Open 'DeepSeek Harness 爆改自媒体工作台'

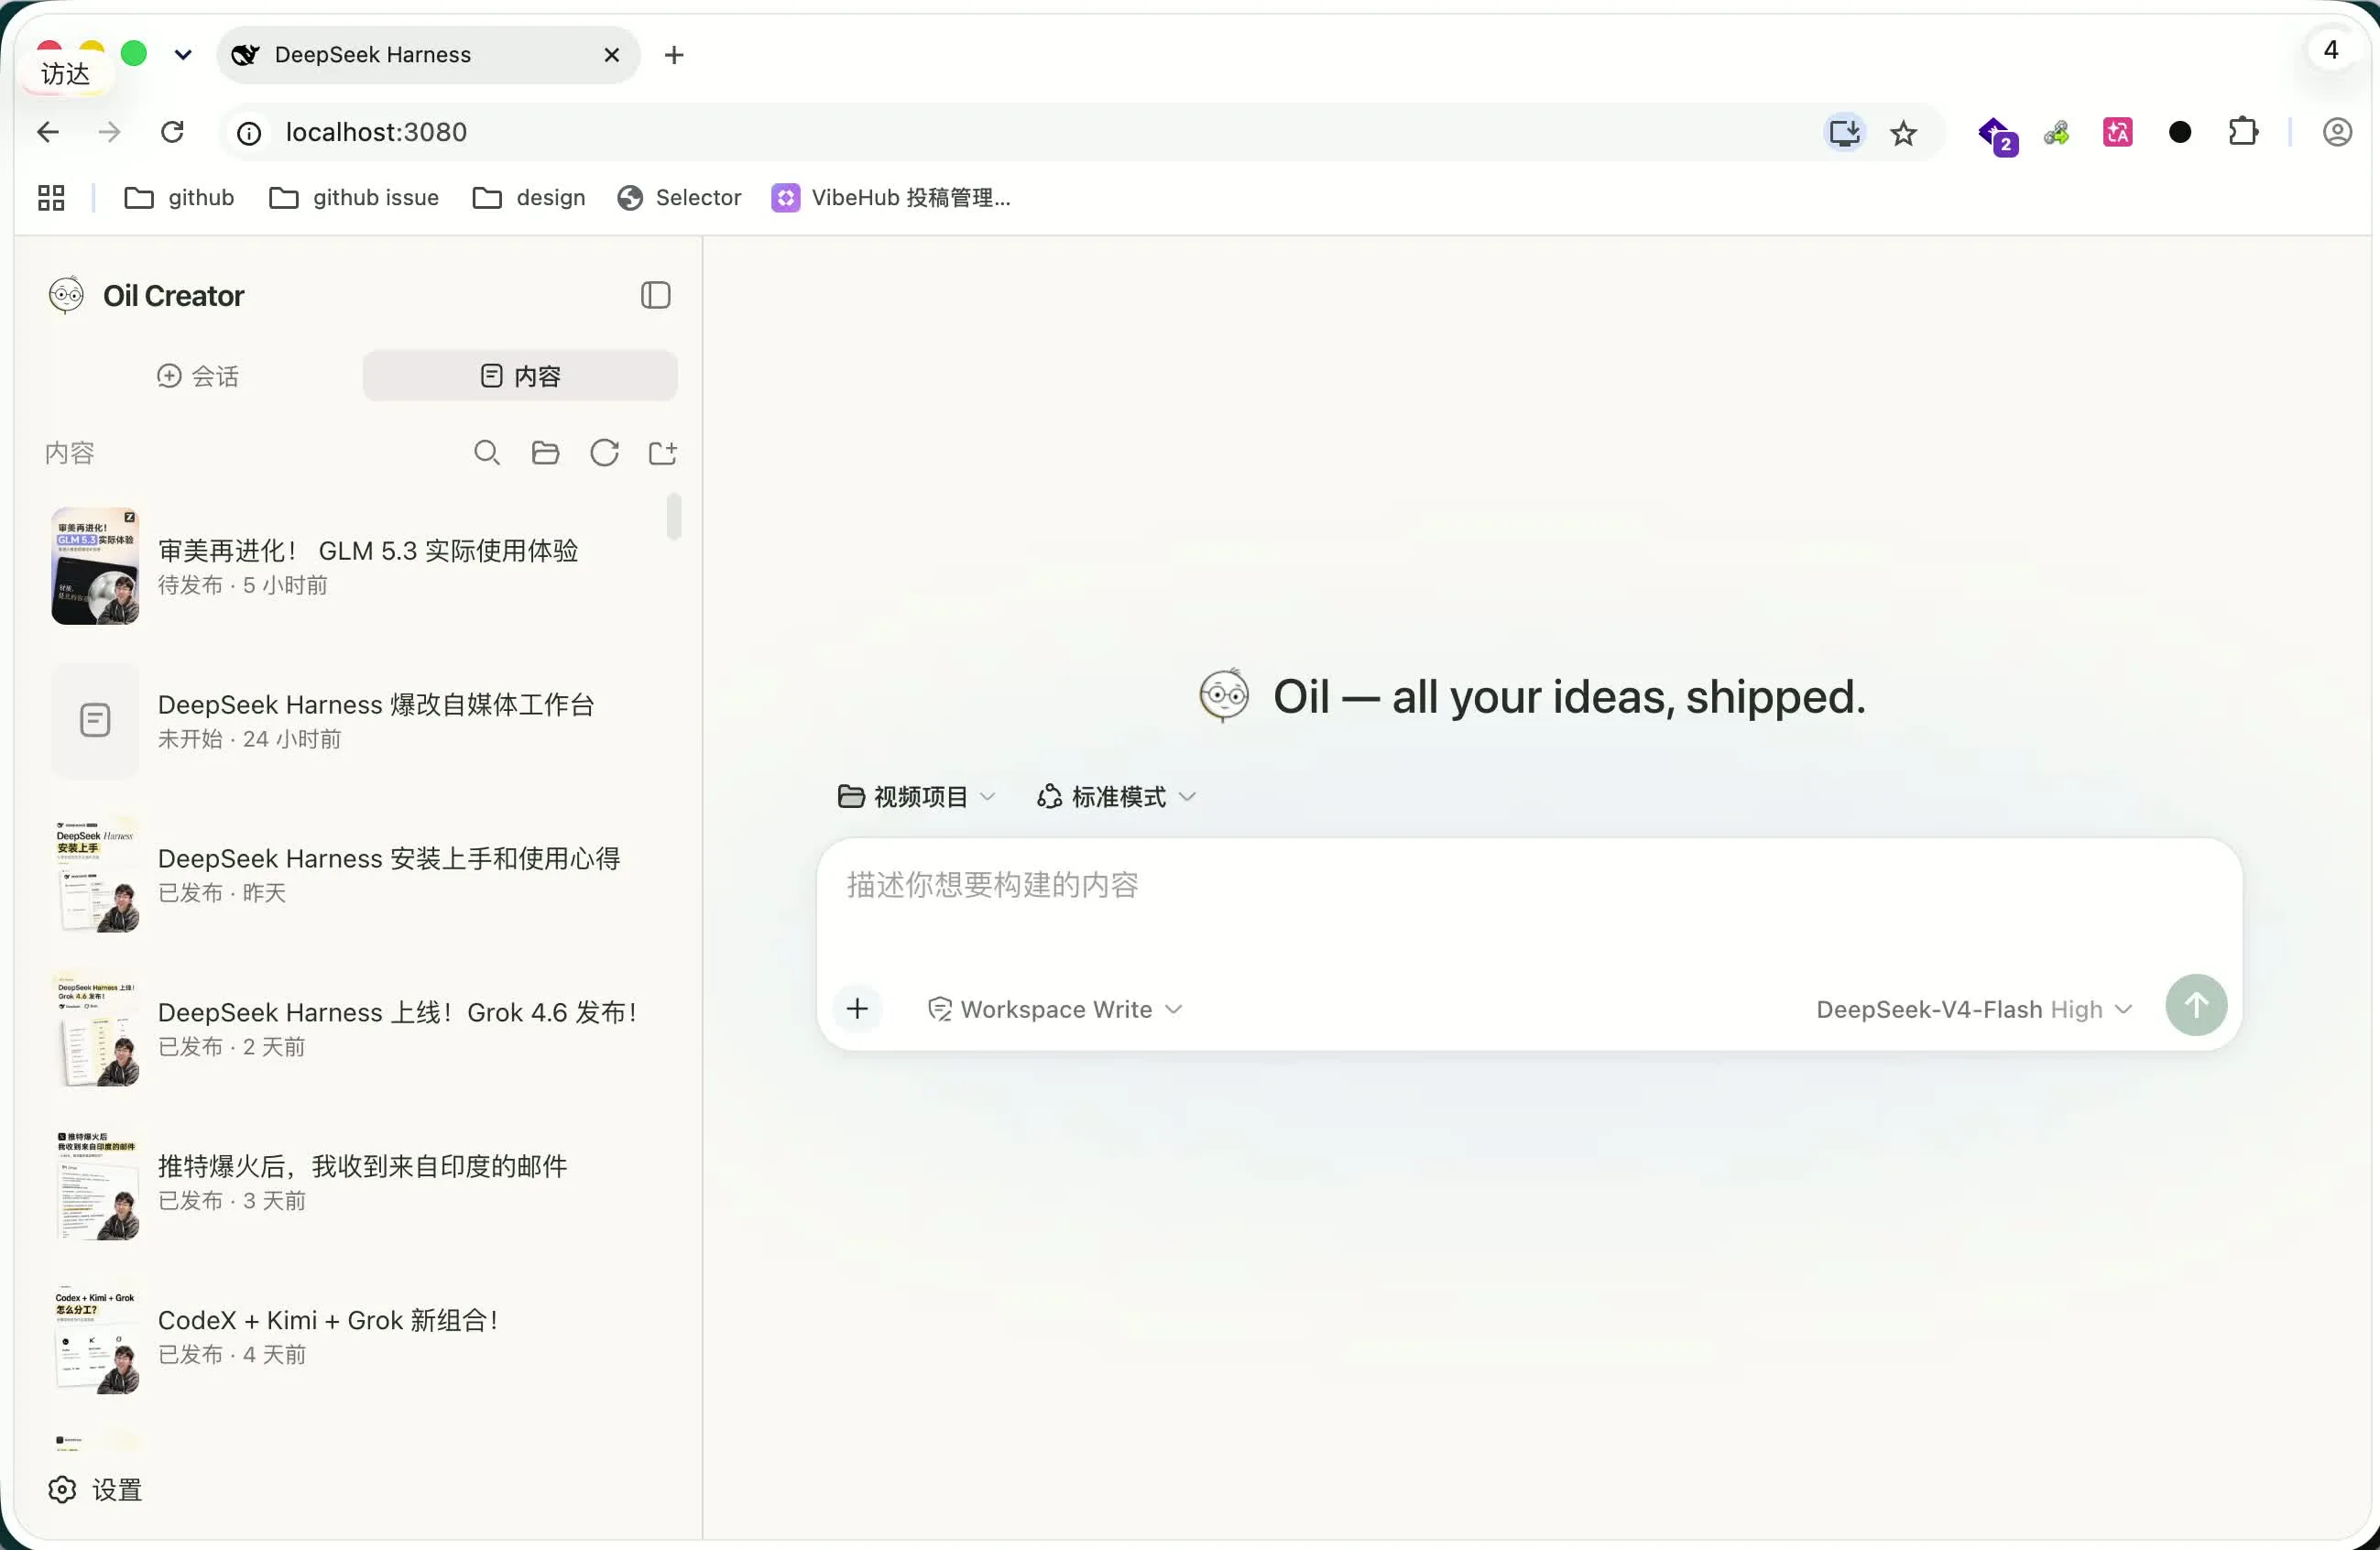376,705
